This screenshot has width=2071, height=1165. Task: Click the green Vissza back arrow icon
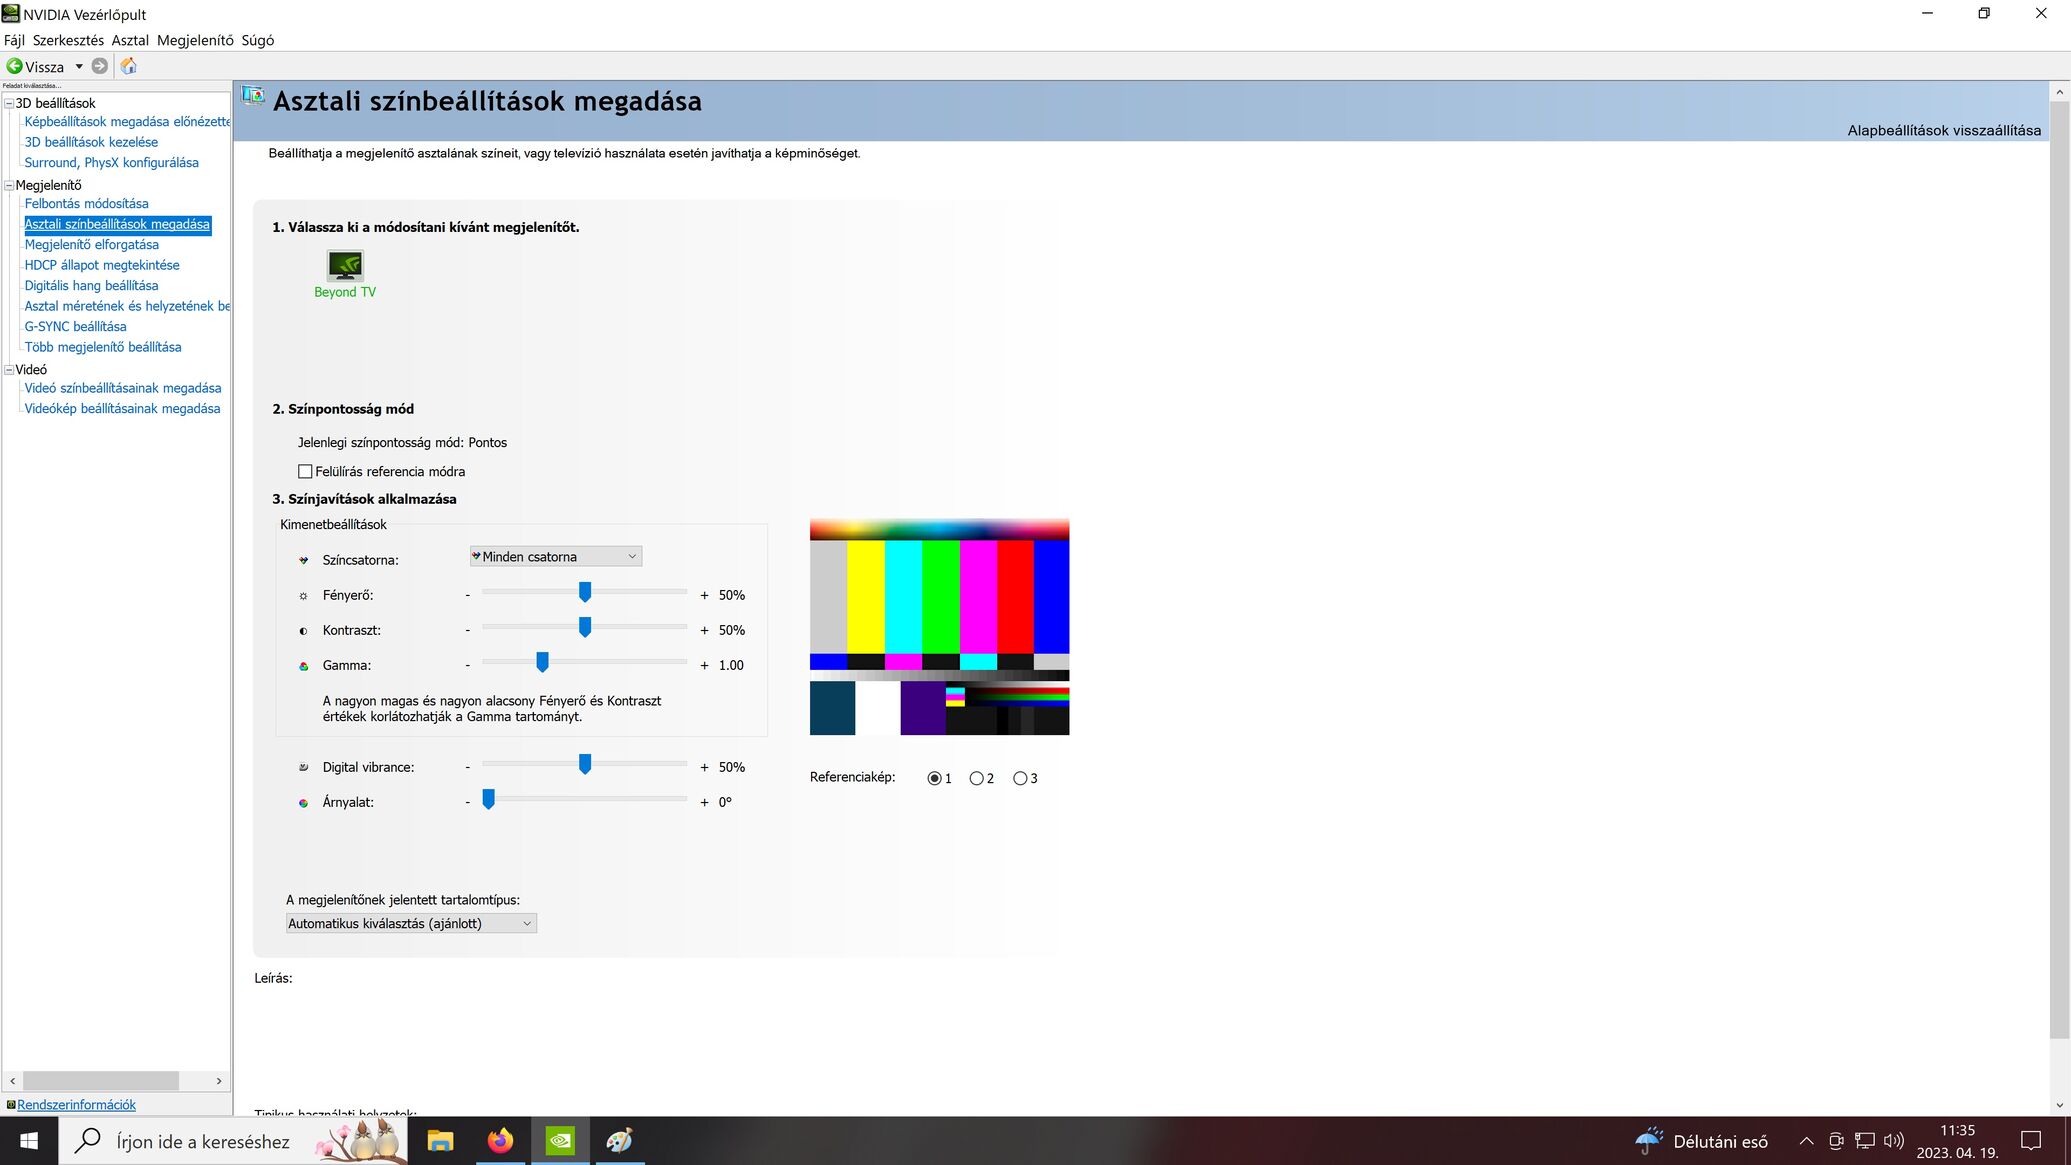[x=14, y=66]
